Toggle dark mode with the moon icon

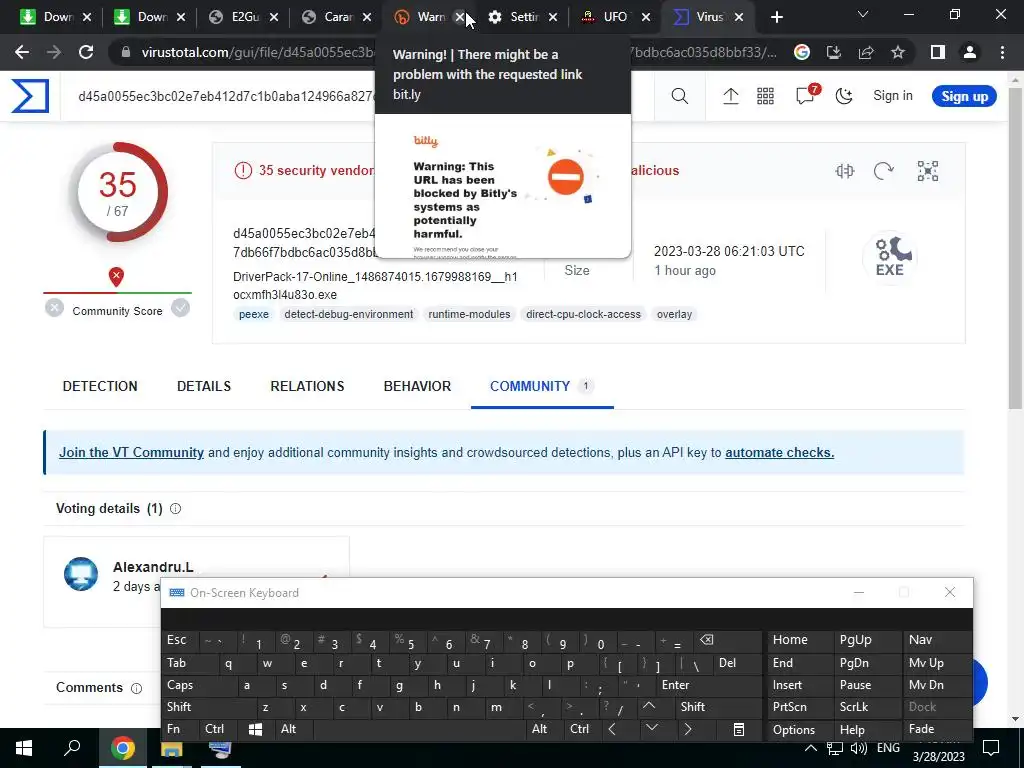point(844,96)
